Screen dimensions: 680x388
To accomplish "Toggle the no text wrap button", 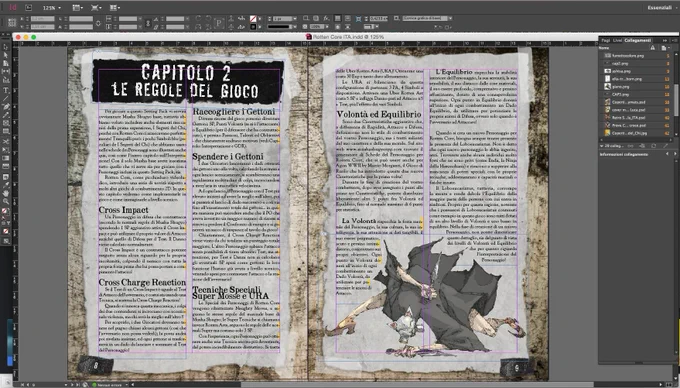I will (x=337, y=18).
